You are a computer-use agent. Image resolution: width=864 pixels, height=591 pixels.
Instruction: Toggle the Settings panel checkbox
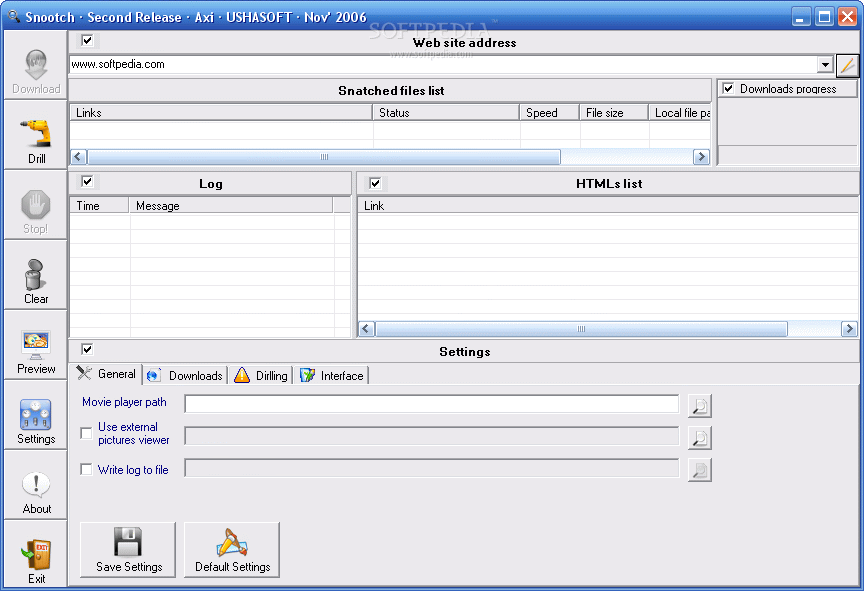tap(87, 349)
